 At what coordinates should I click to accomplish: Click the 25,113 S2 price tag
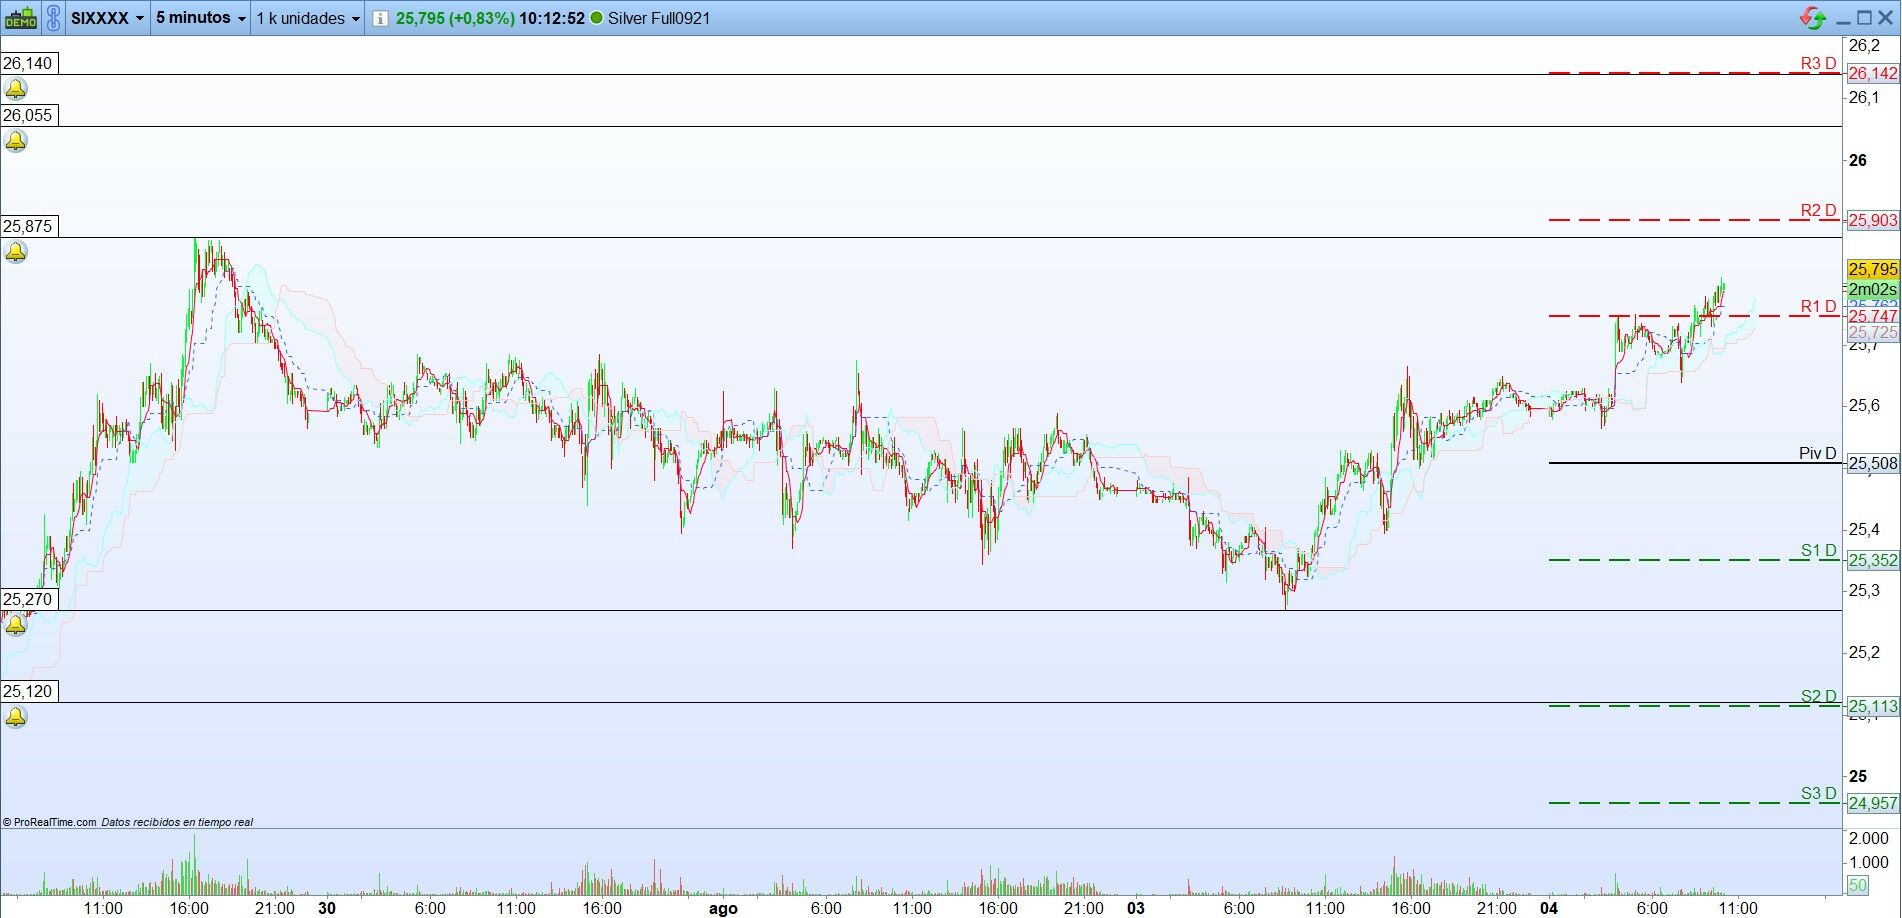(x=1872, y=706)
